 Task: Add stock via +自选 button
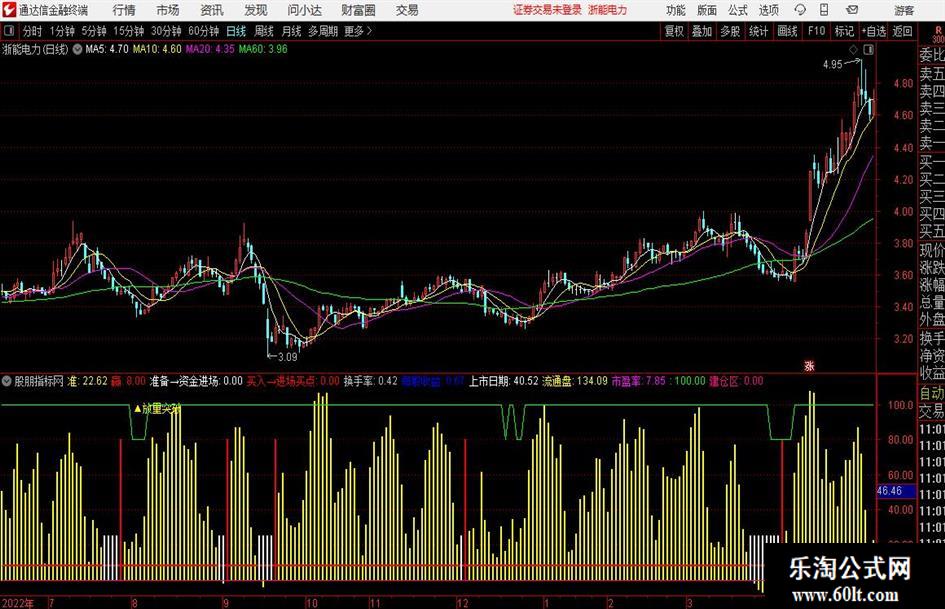[x=873, y=31]
